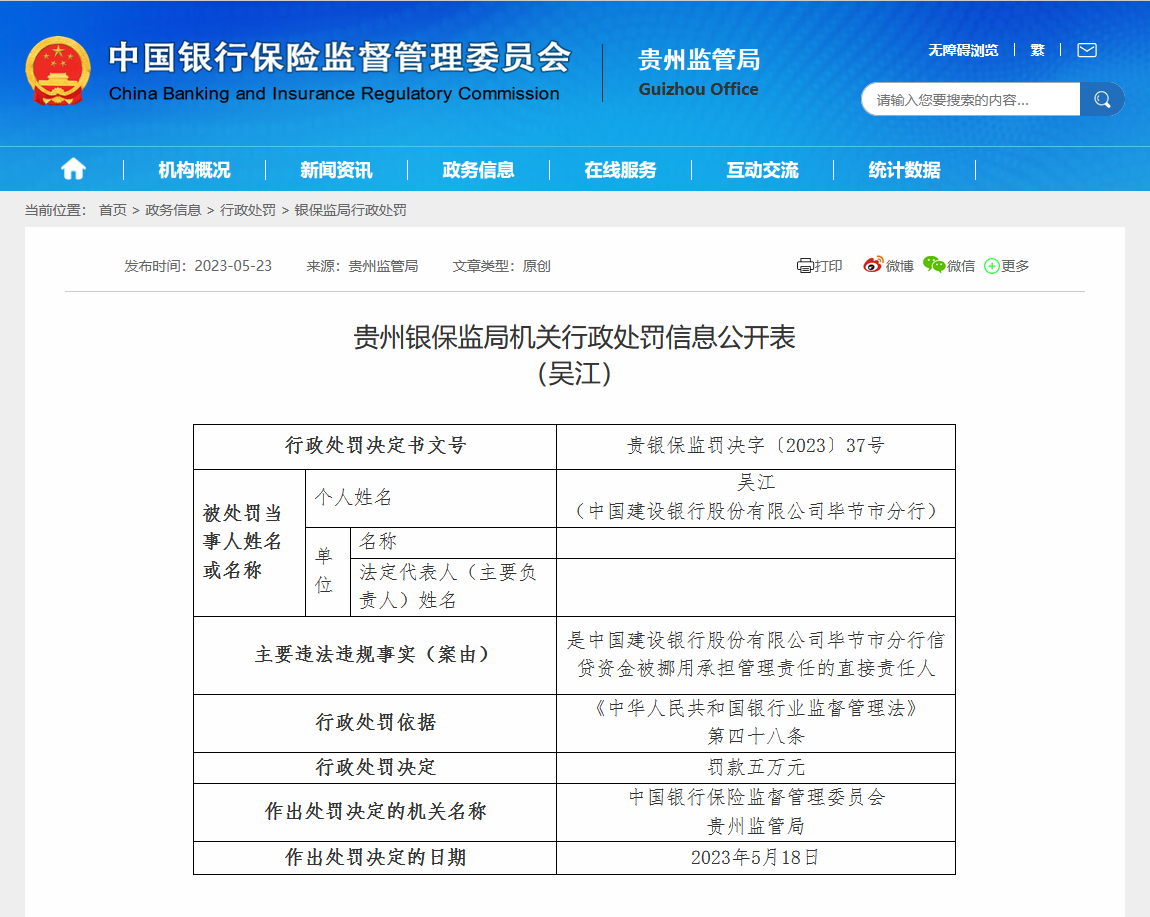Screen dimensions: 1150x917
Task: Share via the Weibo icon
Action: (x=873, y=265)
